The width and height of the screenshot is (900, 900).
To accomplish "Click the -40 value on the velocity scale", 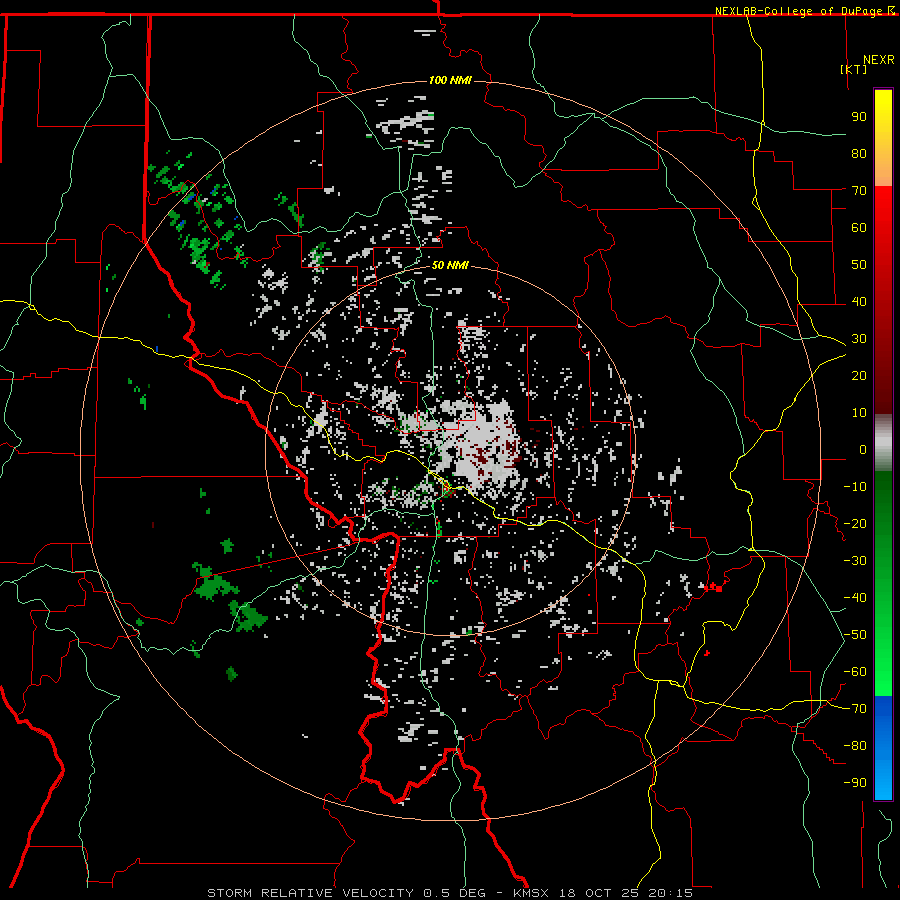I will [x=855, y=598].
